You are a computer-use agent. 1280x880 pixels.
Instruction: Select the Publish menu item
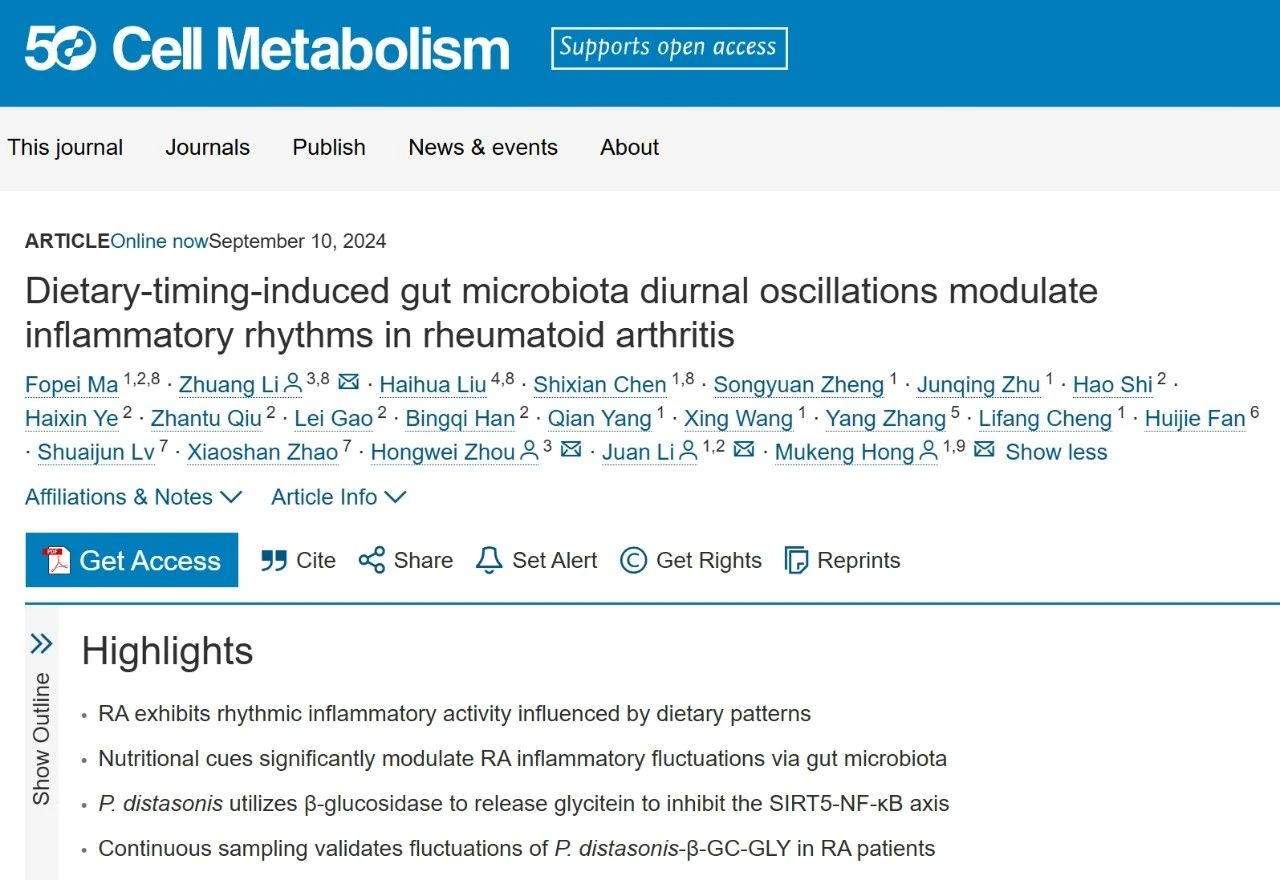329,148
